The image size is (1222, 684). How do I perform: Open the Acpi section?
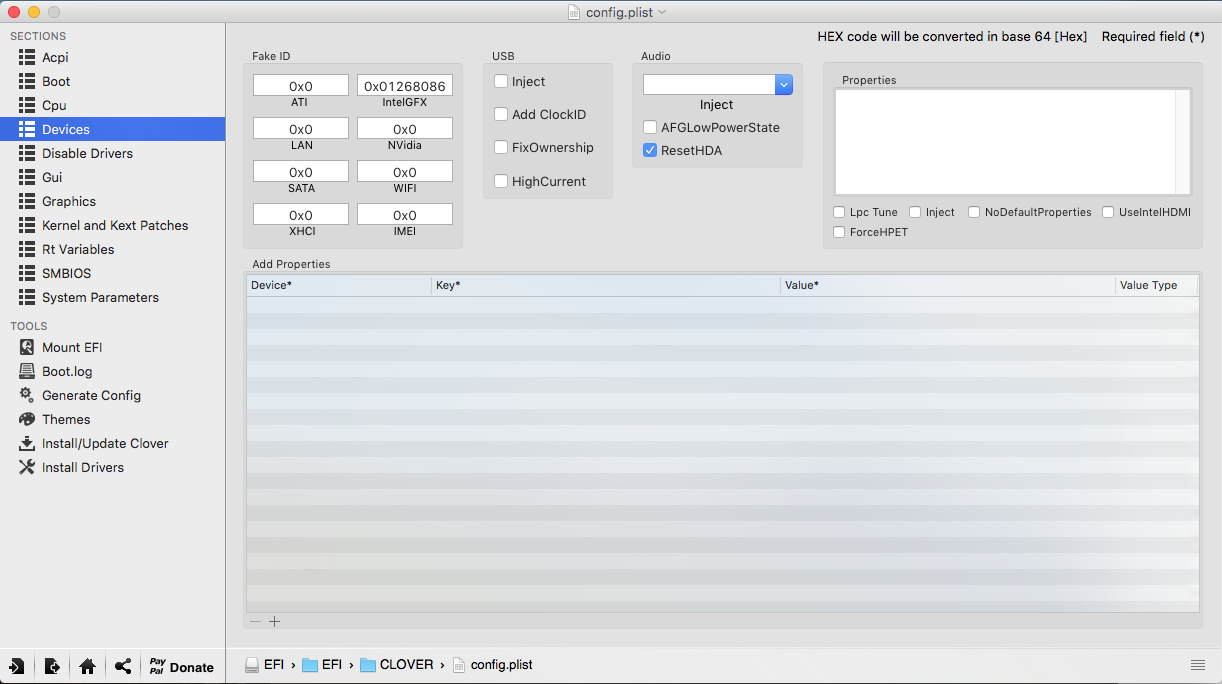pyautogui.click(x=112, y=57)
